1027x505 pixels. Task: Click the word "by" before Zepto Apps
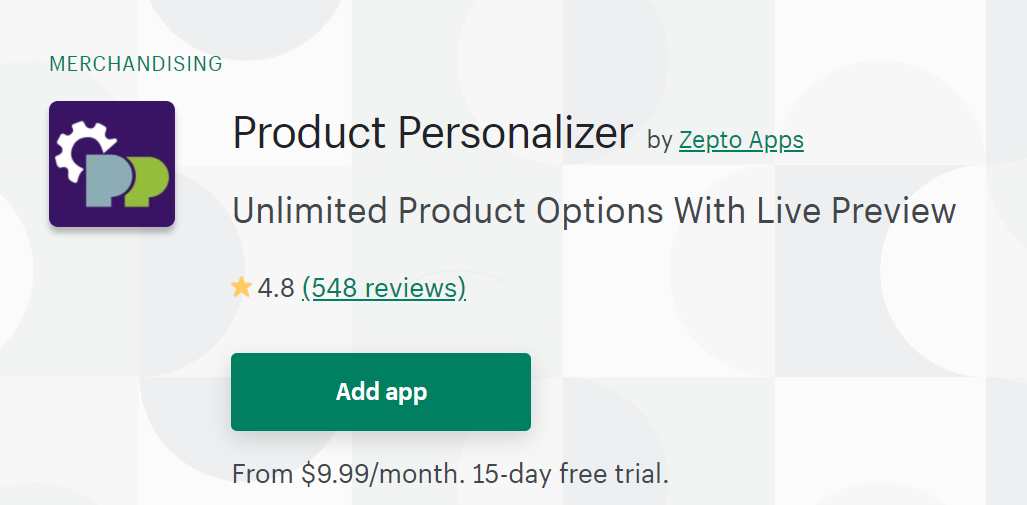point(660,140)
